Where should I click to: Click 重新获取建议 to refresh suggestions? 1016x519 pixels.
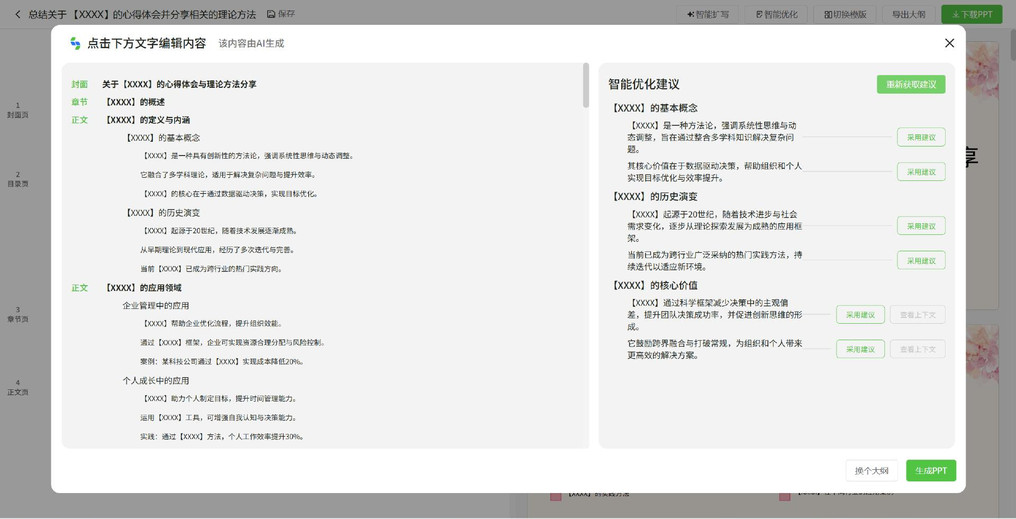(910, 84)
